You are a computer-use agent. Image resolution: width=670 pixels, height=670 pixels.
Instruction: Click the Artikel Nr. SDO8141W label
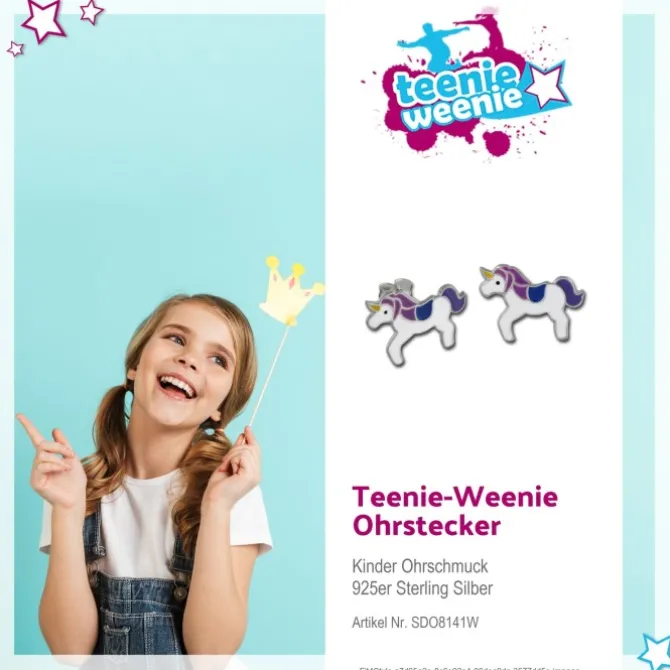click(415, 623)
